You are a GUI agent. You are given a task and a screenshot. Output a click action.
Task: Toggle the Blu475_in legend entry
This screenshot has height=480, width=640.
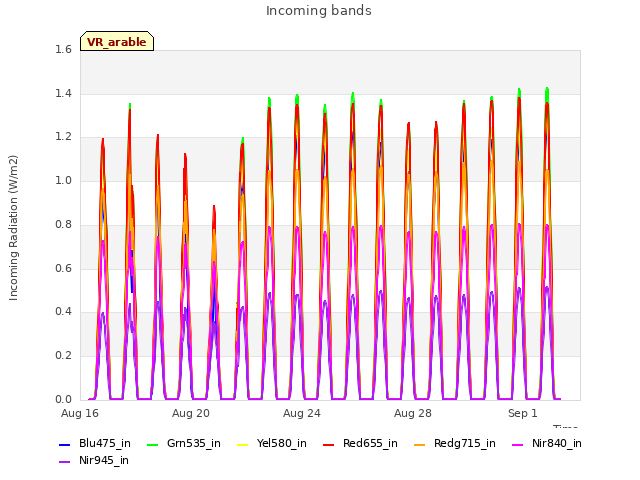95,443
